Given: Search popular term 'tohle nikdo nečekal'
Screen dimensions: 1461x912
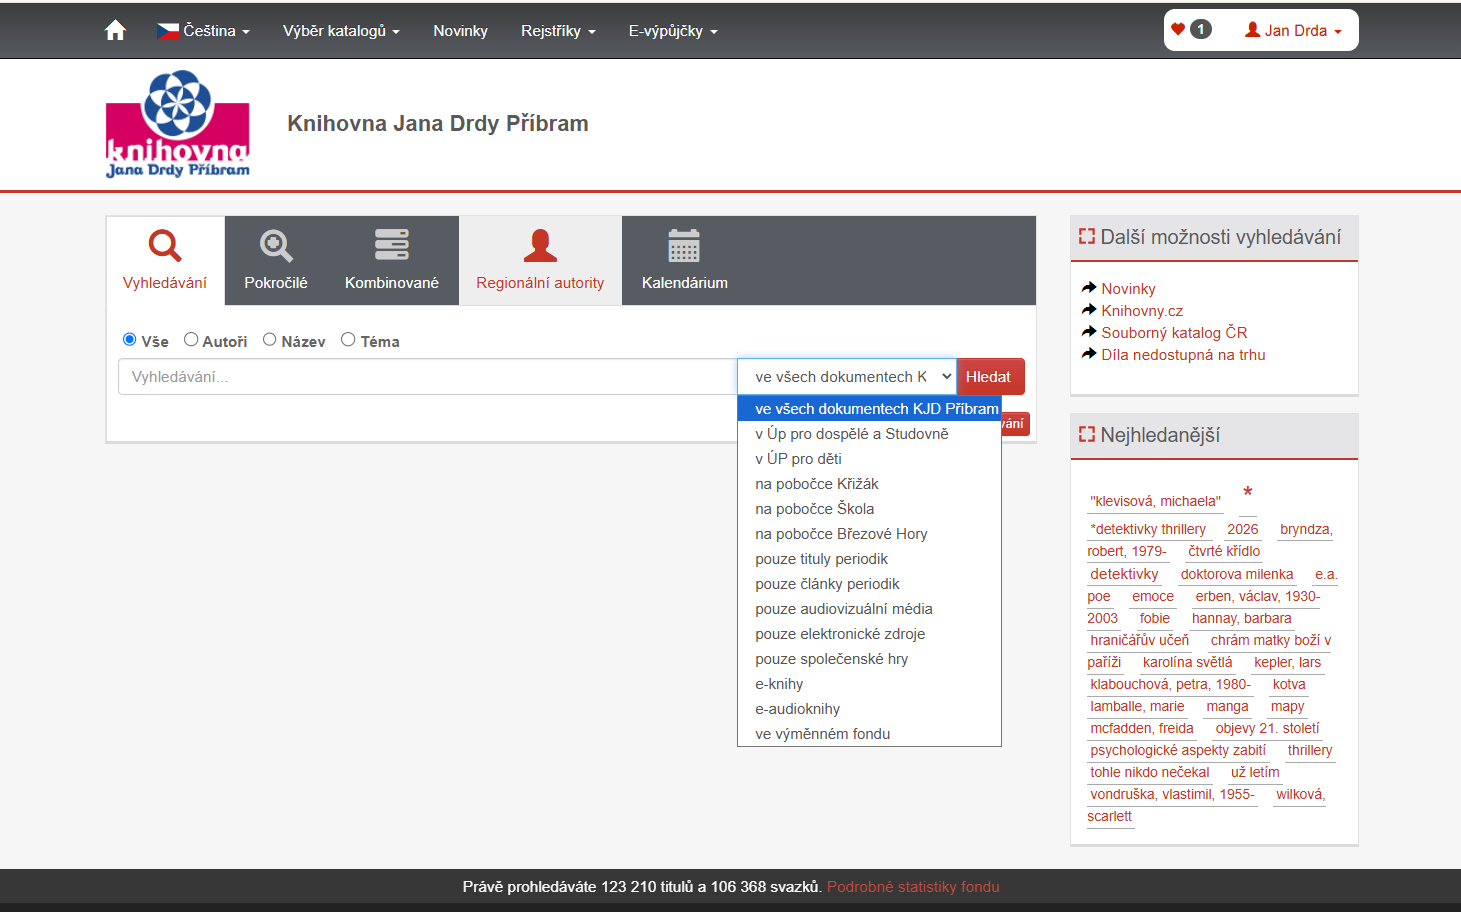Looking at the screenshot, I should pos(1150,772).
